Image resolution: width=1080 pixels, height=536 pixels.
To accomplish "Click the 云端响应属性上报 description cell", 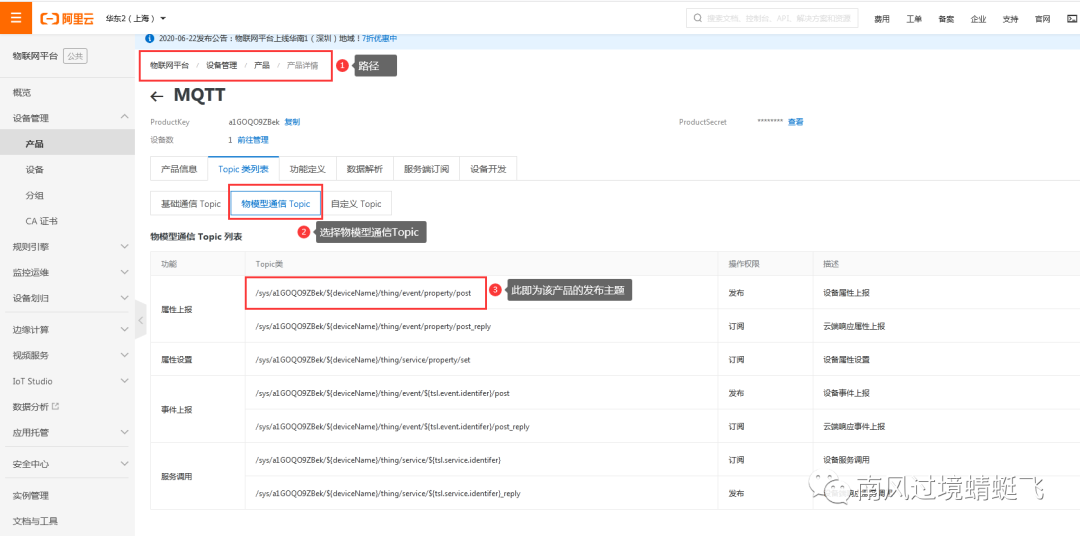I will [x=946, y=326].
